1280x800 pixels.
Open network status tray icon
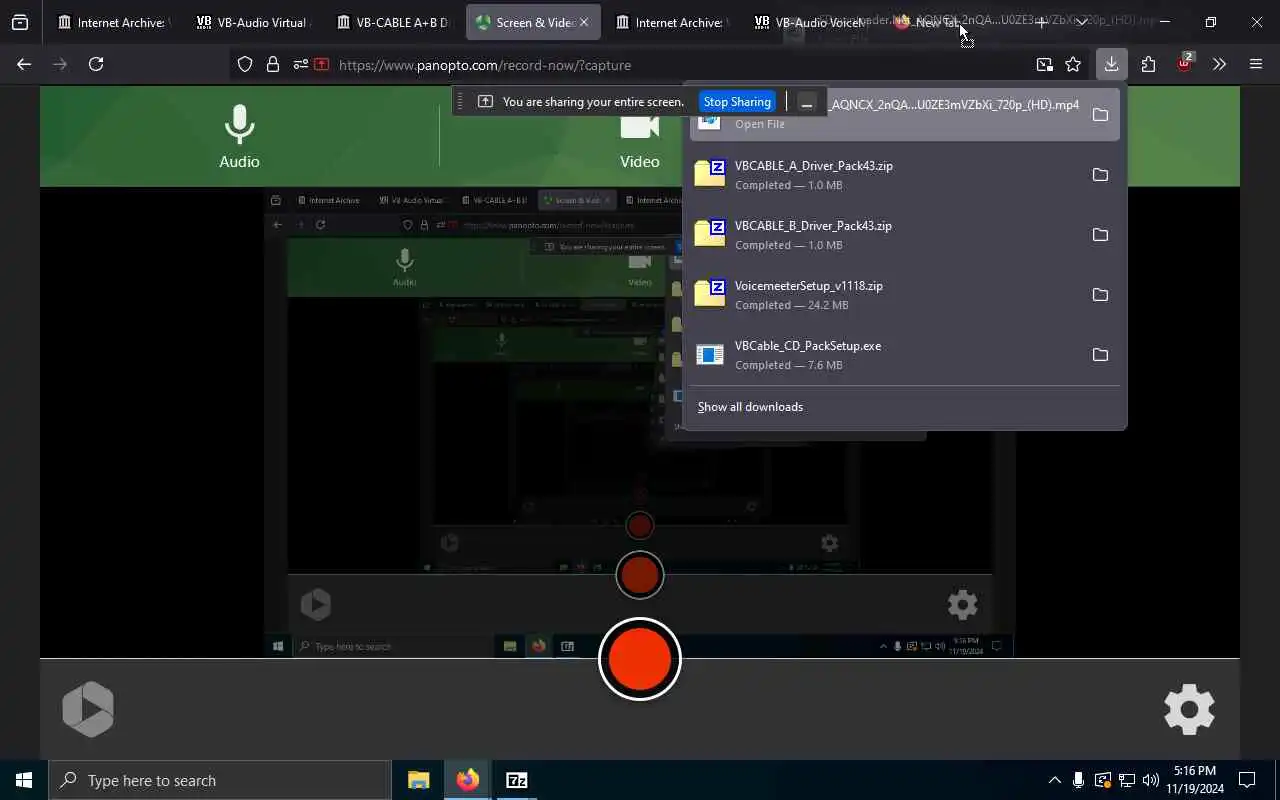[x=1126, y=780]
